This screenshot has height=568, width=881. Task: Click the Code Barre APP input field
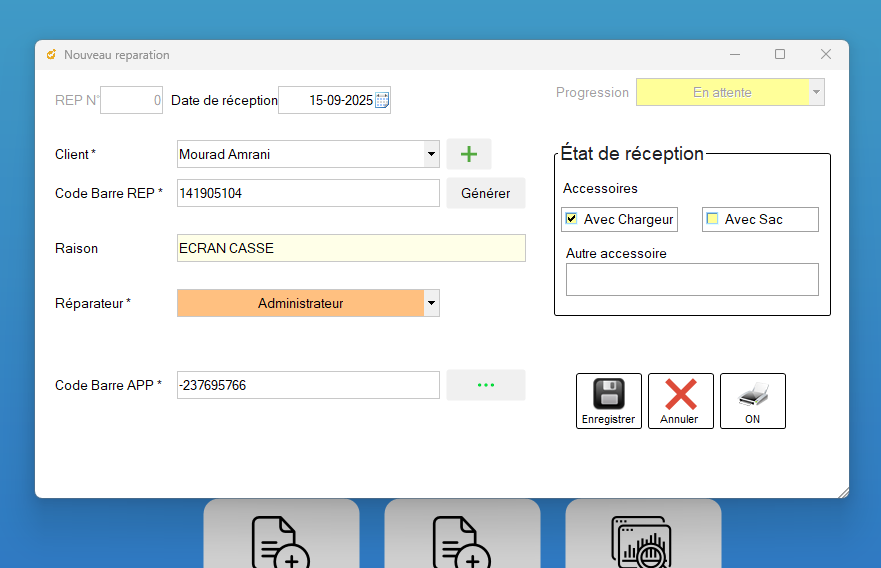point(307,385)
